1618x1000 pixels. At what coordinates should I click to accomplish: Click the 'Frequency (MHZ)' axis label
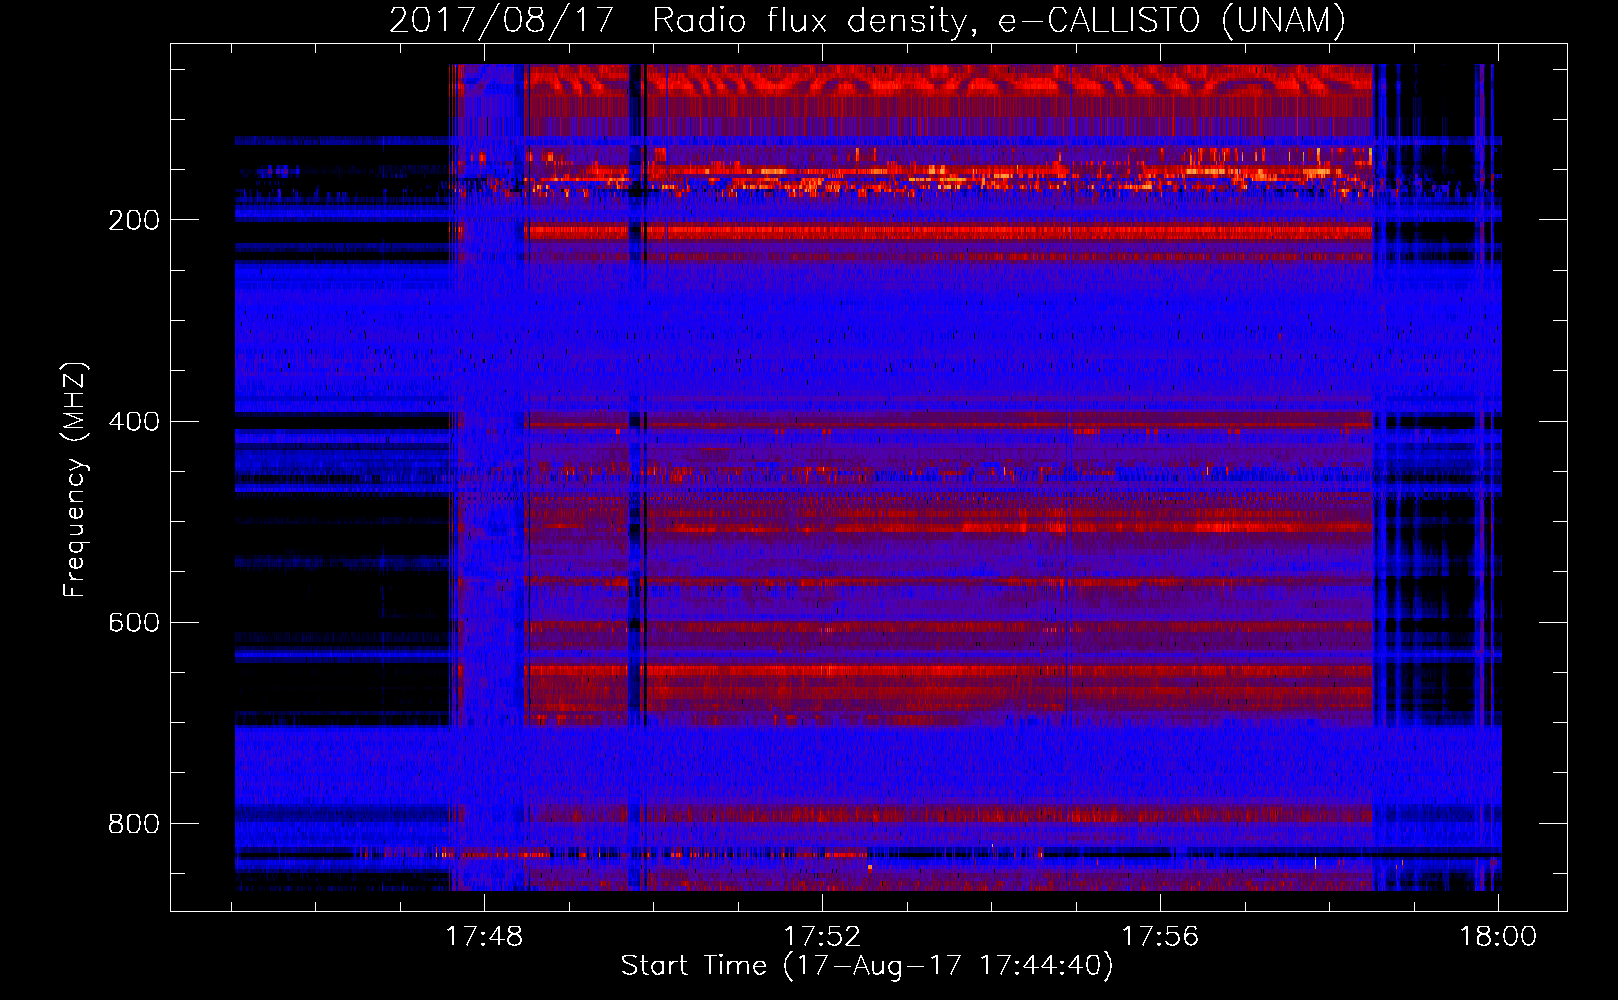[x=75, y=479]
